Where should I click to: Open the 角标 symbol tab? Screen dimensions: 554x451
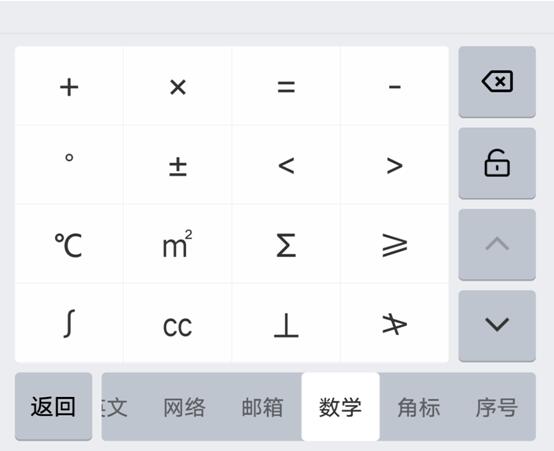(419, 407)
